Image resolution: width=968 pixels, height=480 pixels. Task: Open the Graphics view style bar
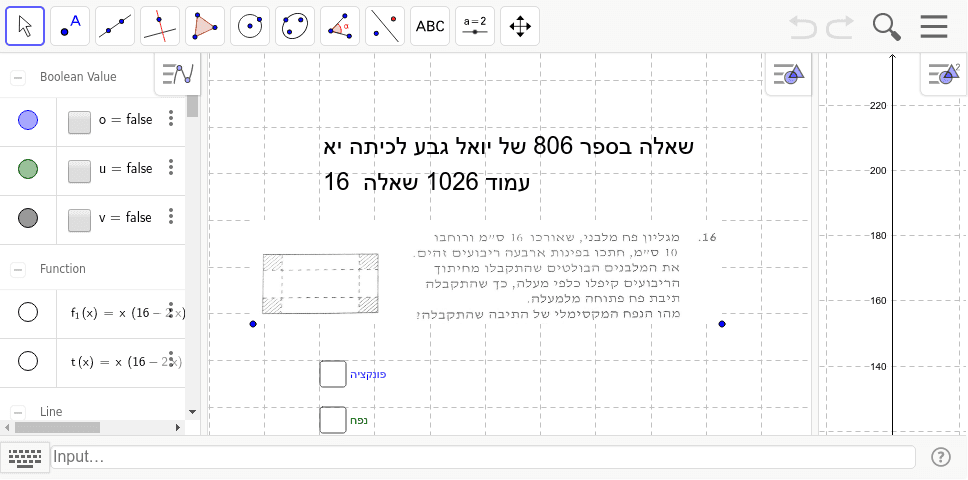[788, 74]
